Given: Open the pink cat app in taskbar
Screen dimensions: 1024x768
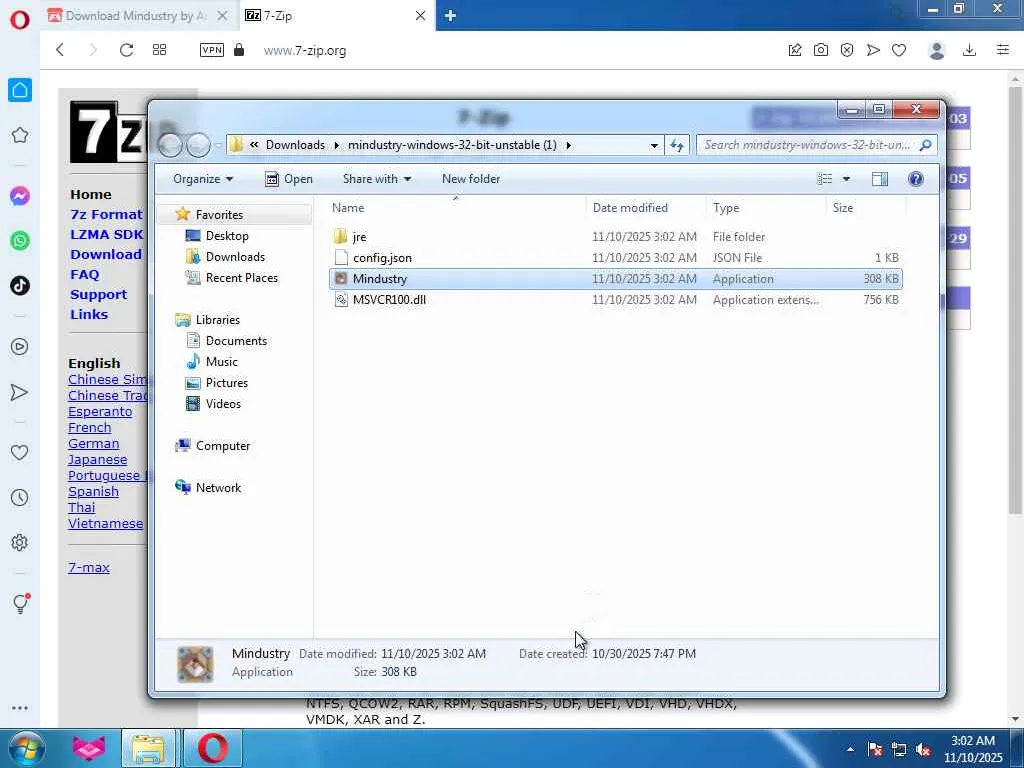Looking at the screenshot, I should click(89, 748).
